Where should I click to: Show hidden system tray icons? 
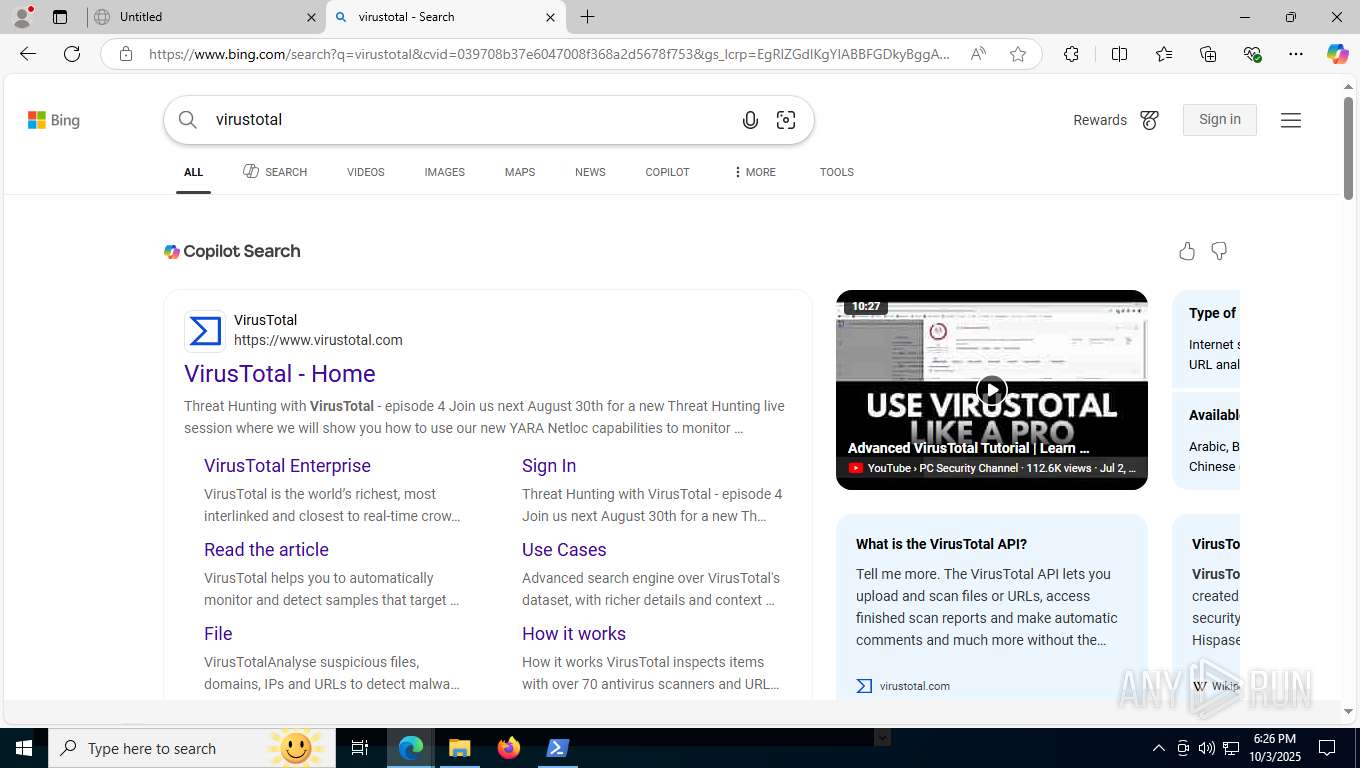point(1159,748)
